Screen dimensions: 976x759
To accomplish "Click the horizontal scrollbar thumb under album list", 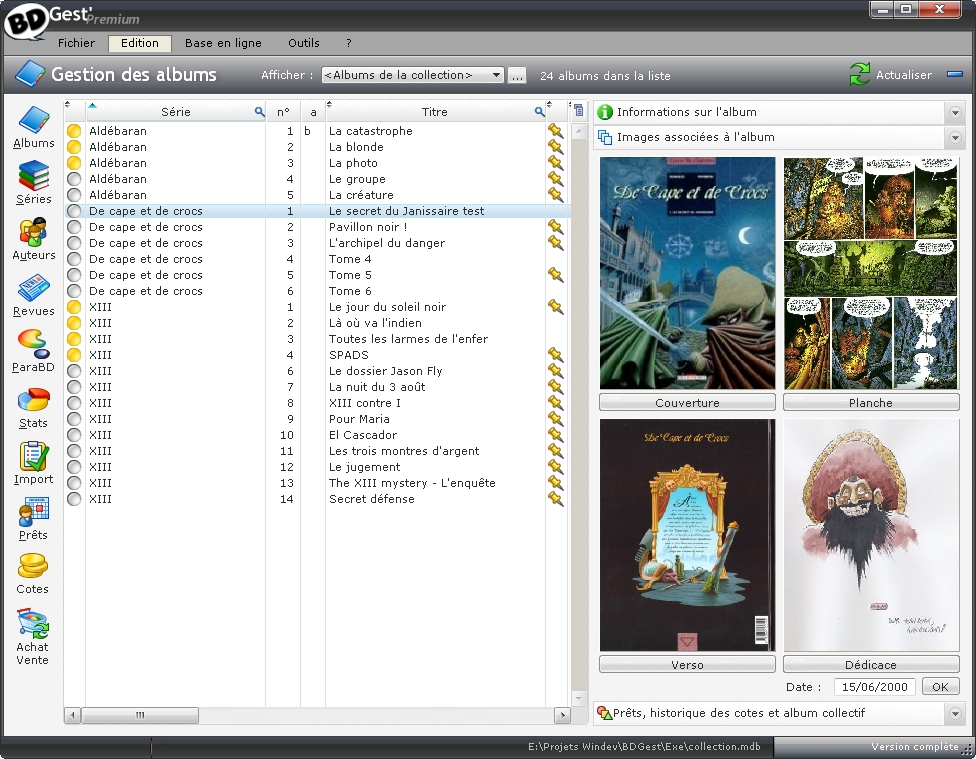I will coord(140,715).
